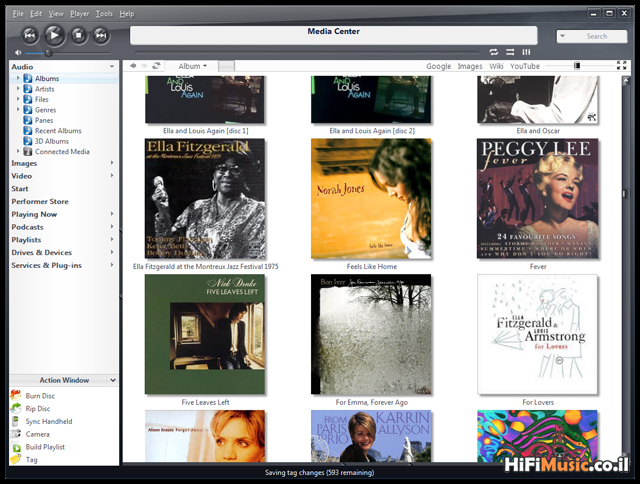Open the Podcasts section
The height and width of the screenshot is (484, 640).
pyautogui.click(x=27, y=227)
